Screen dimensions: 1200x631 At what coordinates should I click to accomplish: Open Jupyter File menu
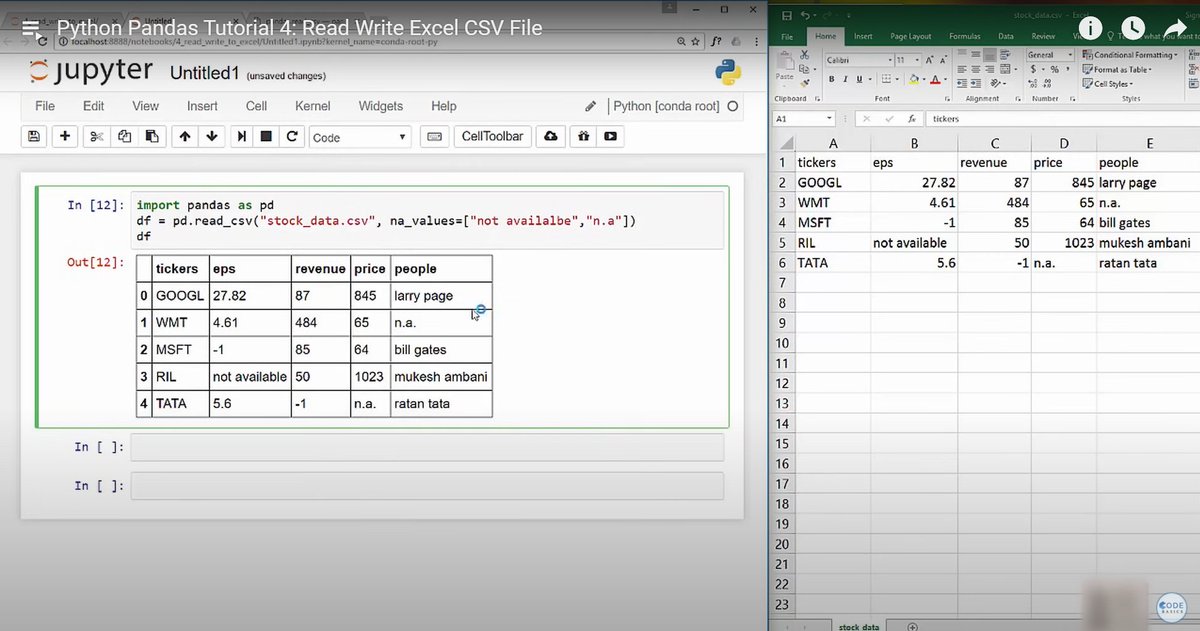45,106
